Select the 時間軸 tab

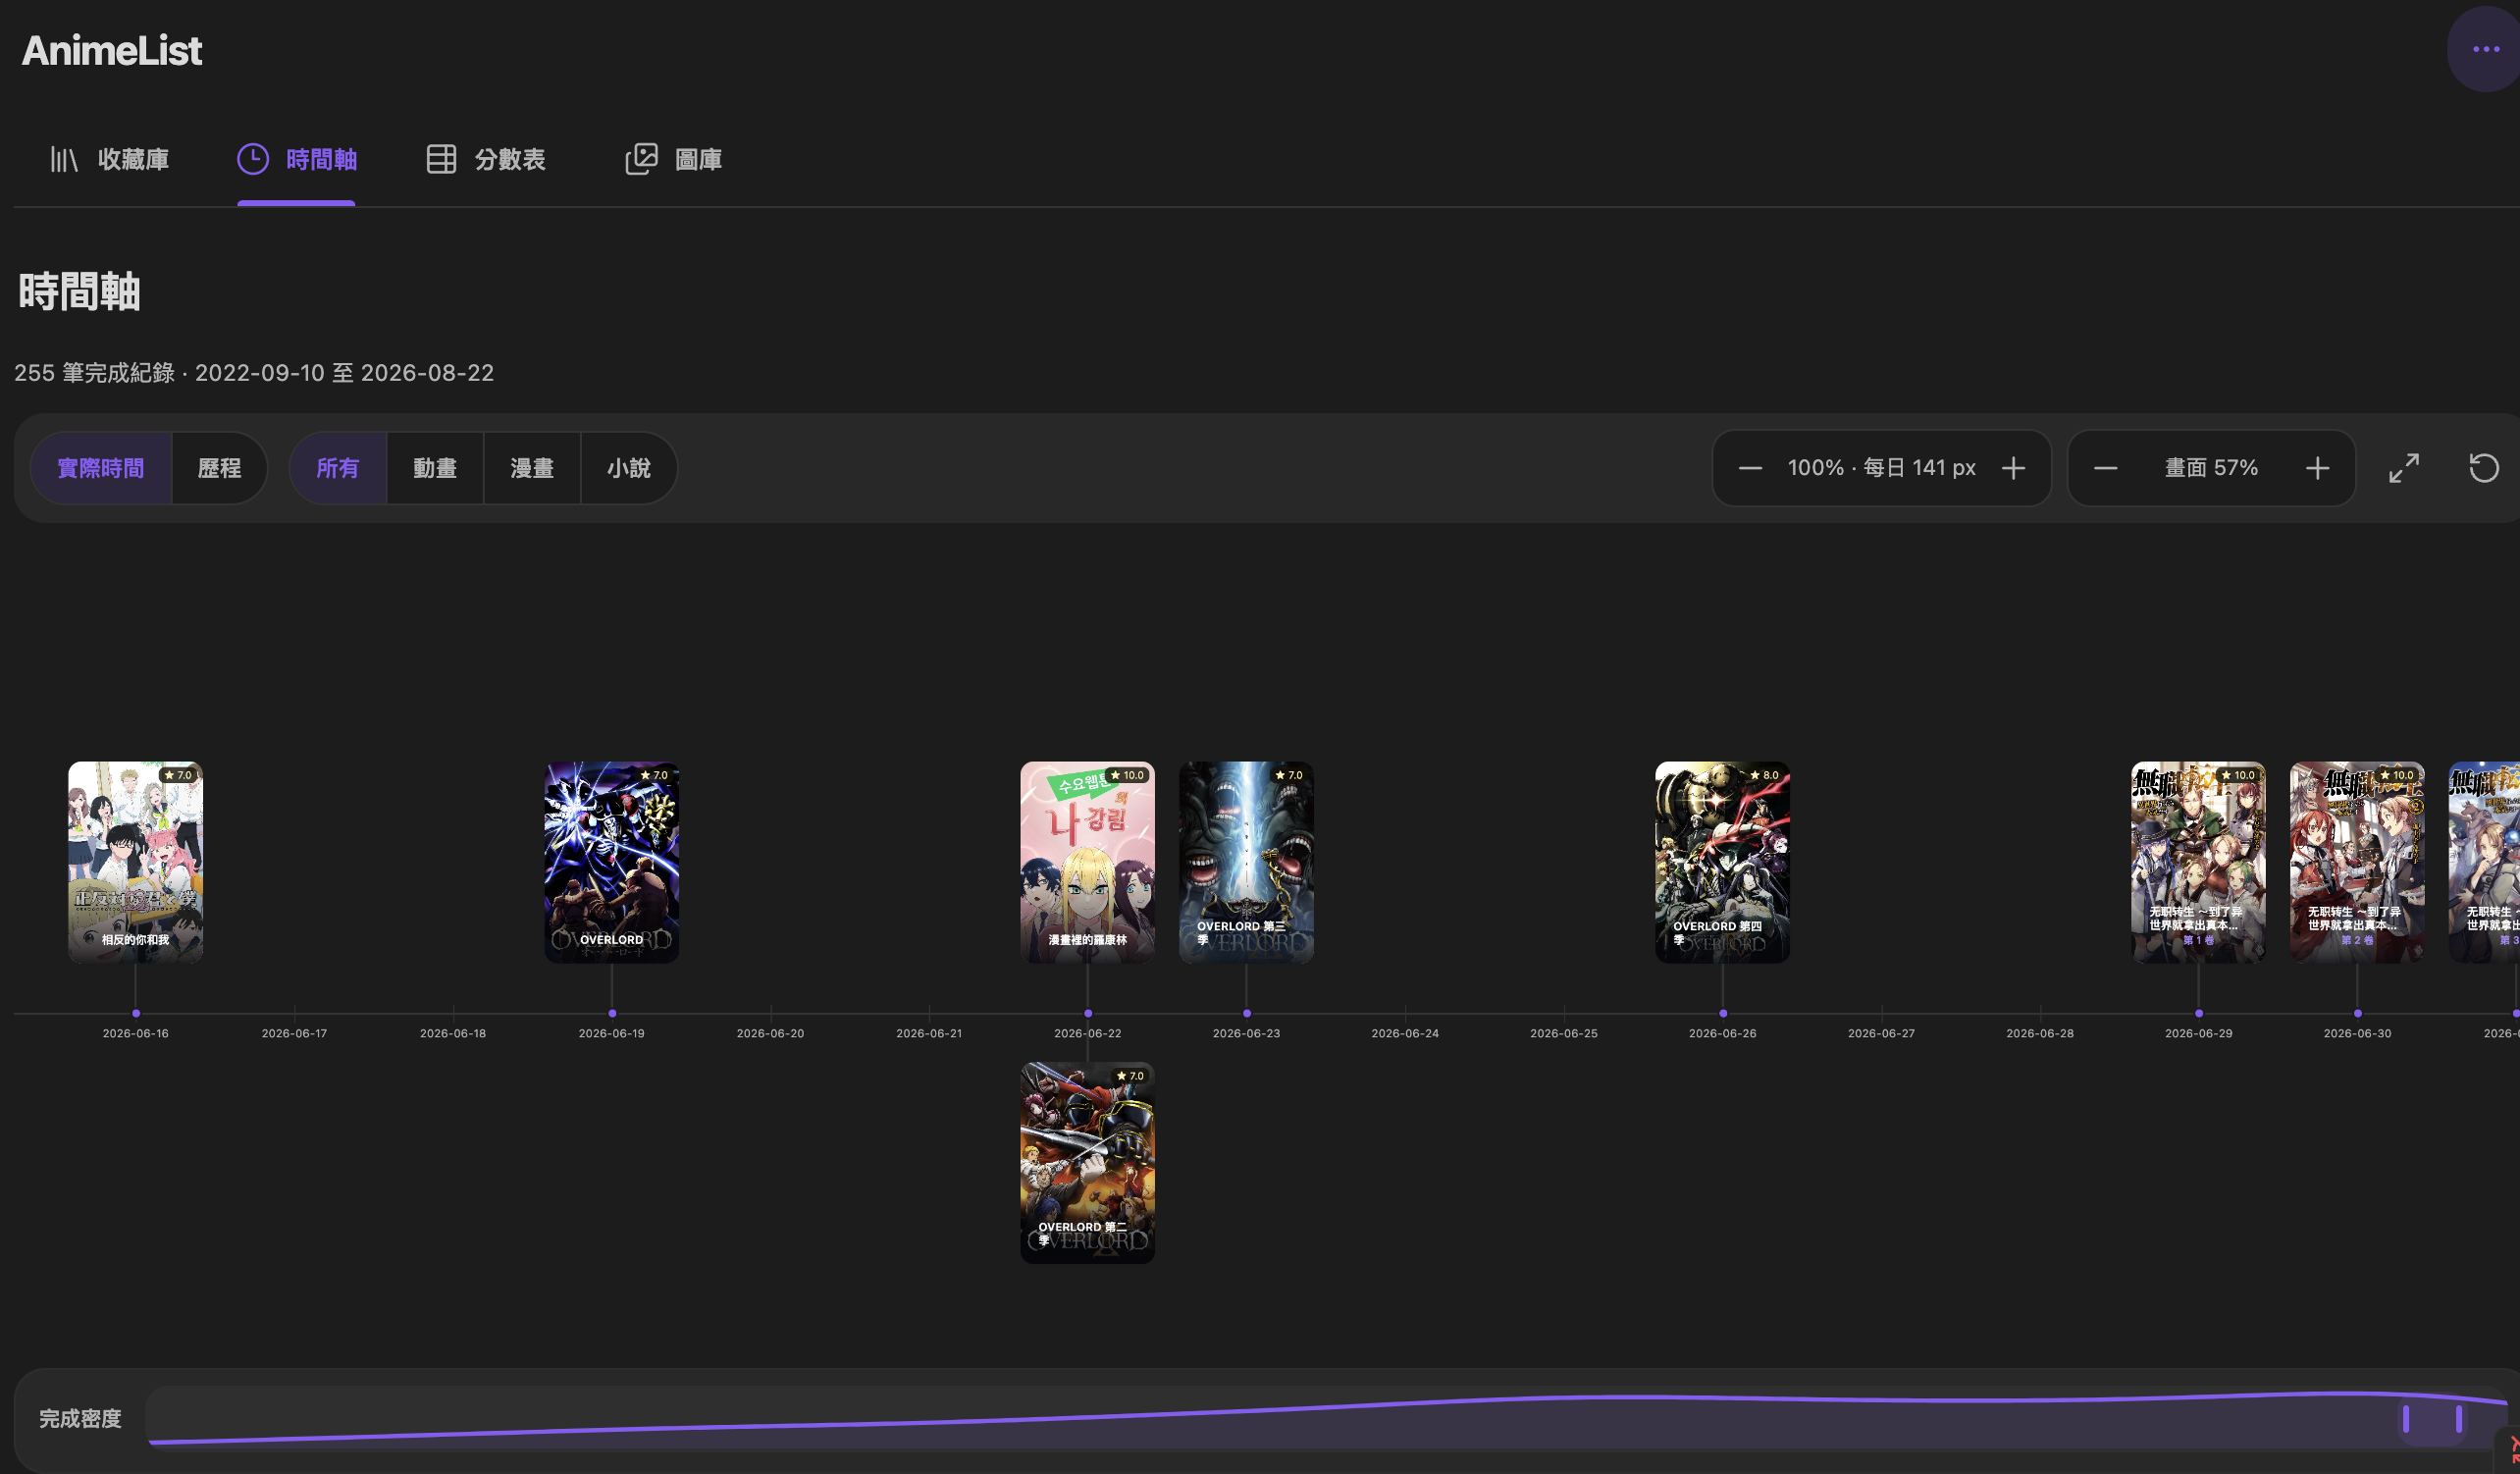click(297, 159)
